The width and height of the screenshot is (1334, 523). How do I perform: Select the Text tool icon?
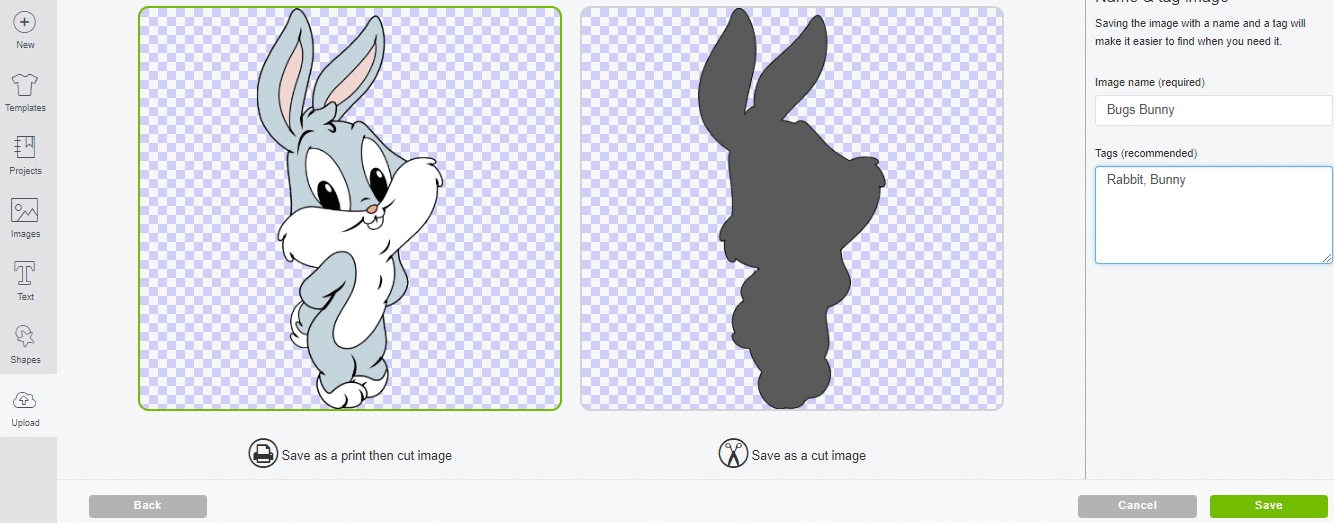pos(25,274)
